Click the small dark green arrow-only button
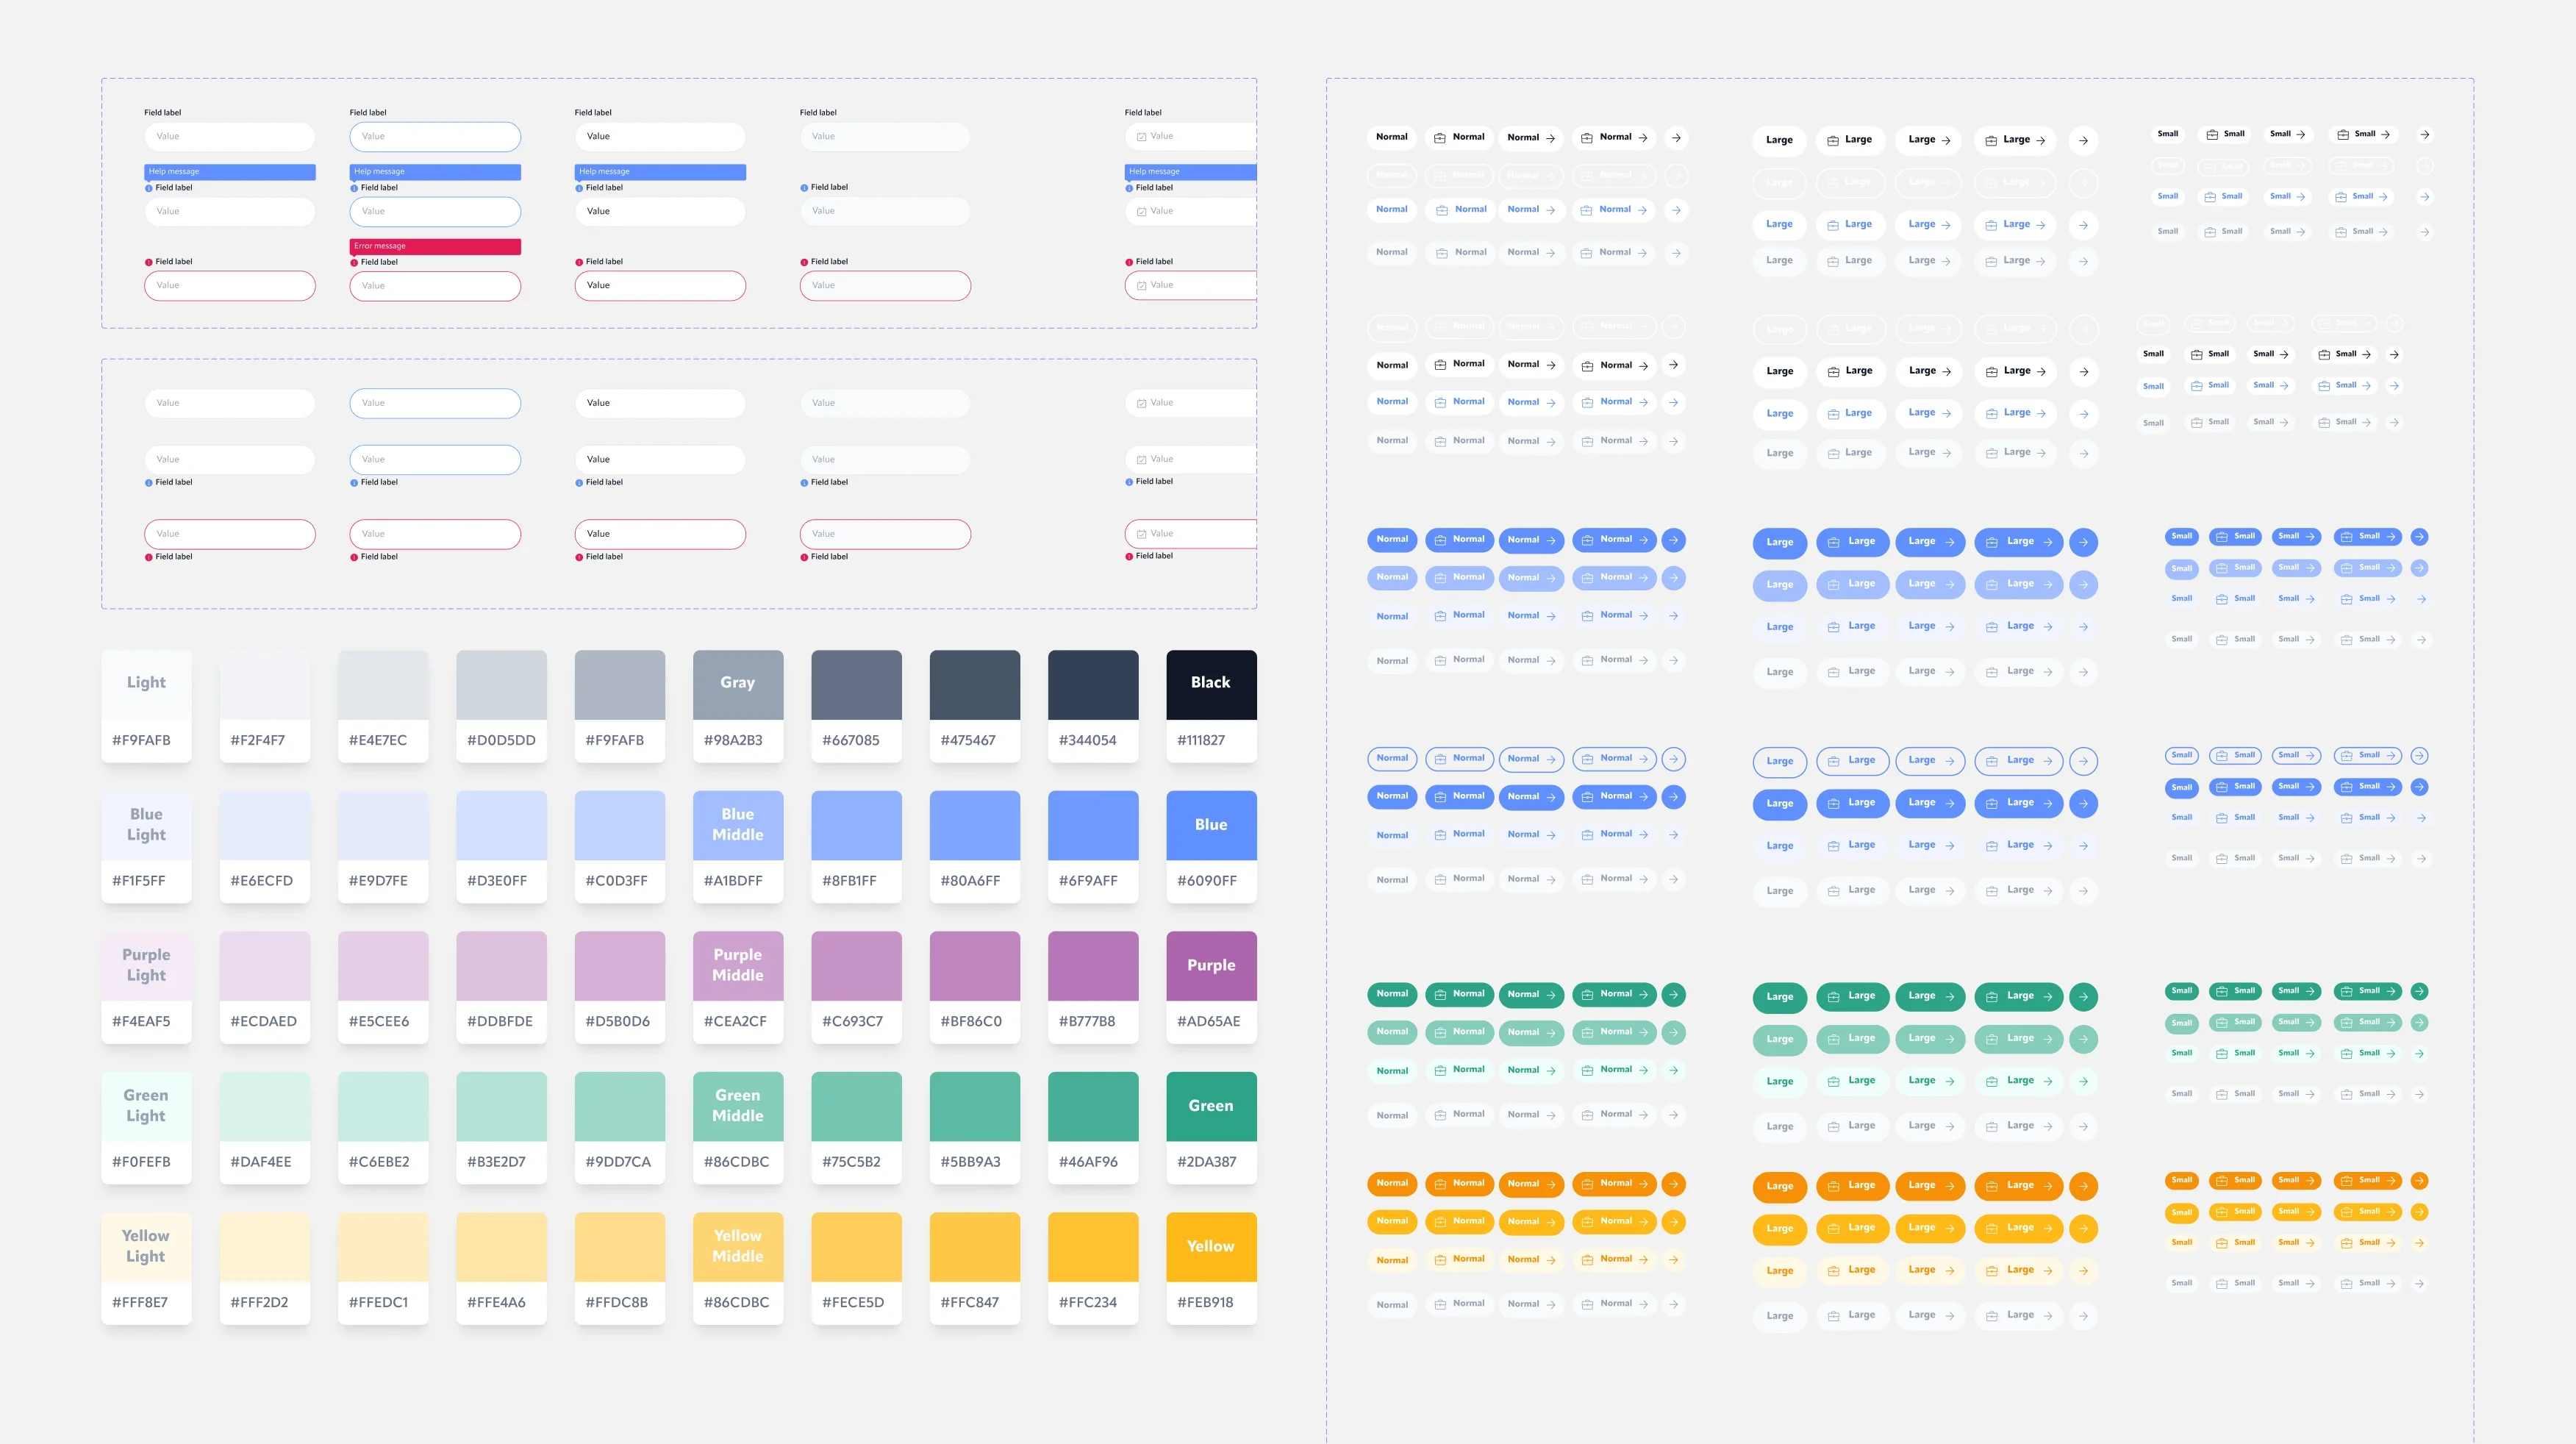 tap(2419, 992)
